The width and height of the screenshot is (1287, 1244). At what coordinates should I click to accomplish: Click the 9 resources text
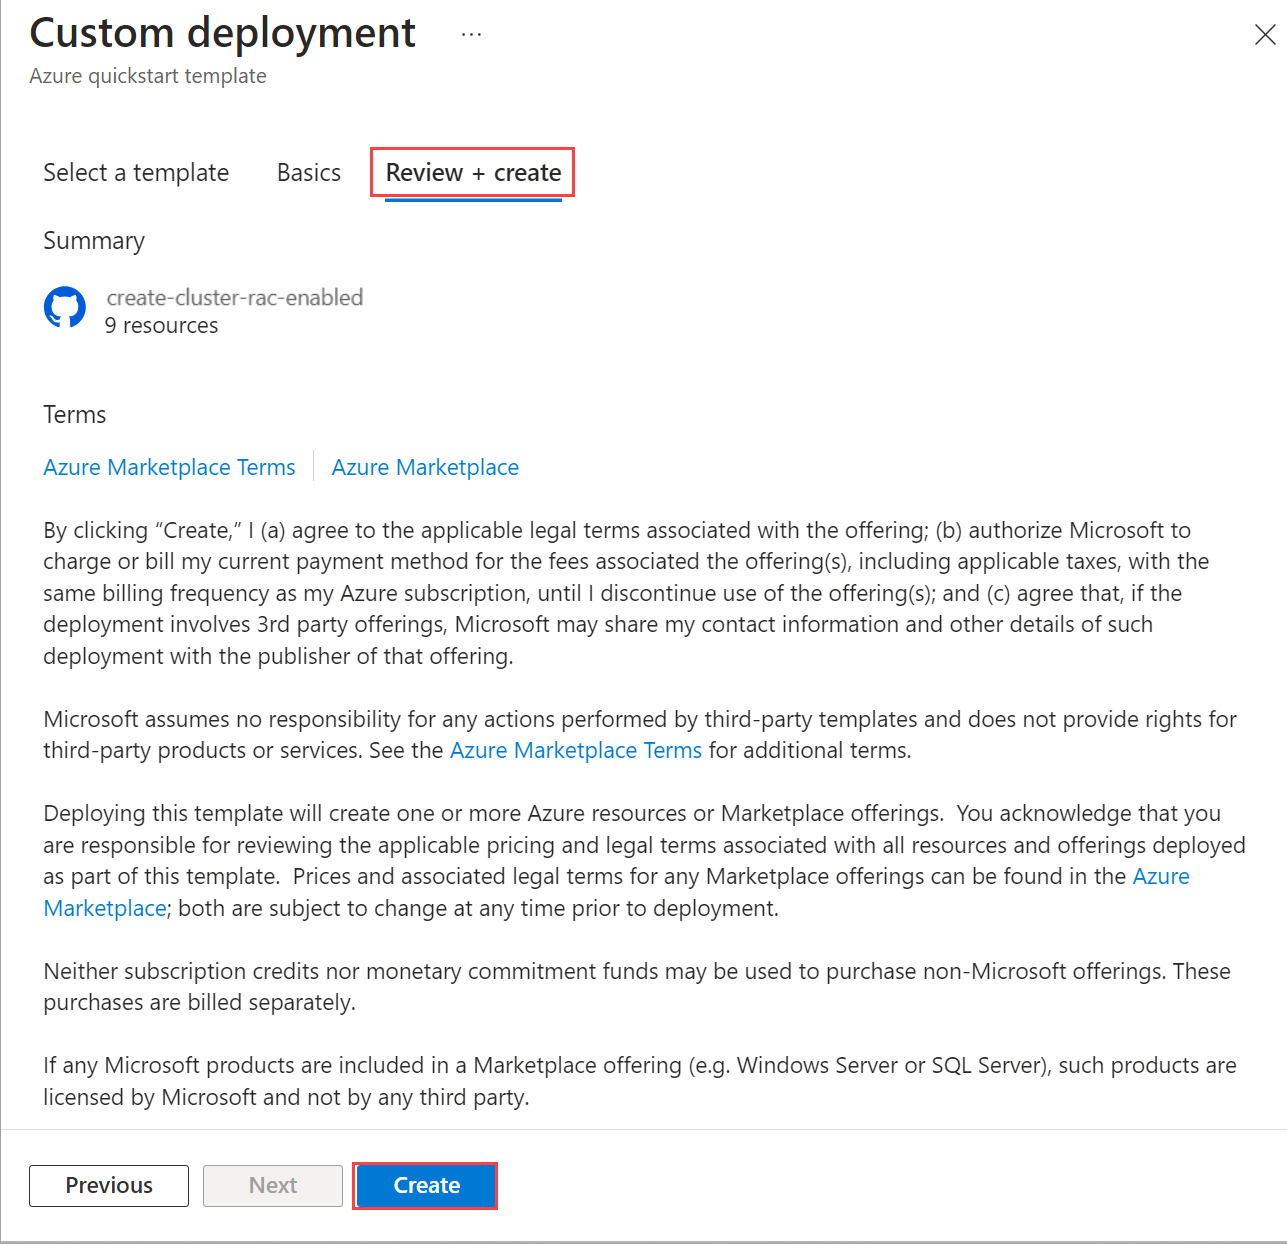[x=161, y=326]
